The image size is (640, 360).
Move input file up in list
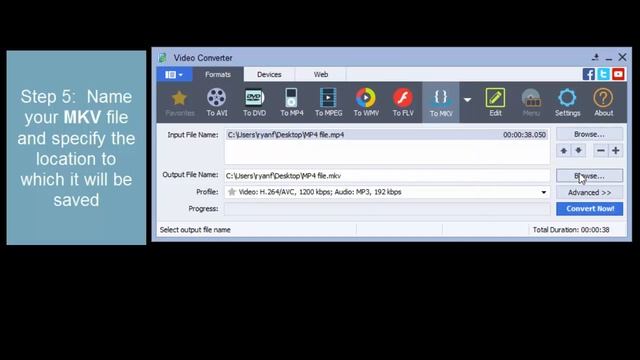(x=564, y=151)
